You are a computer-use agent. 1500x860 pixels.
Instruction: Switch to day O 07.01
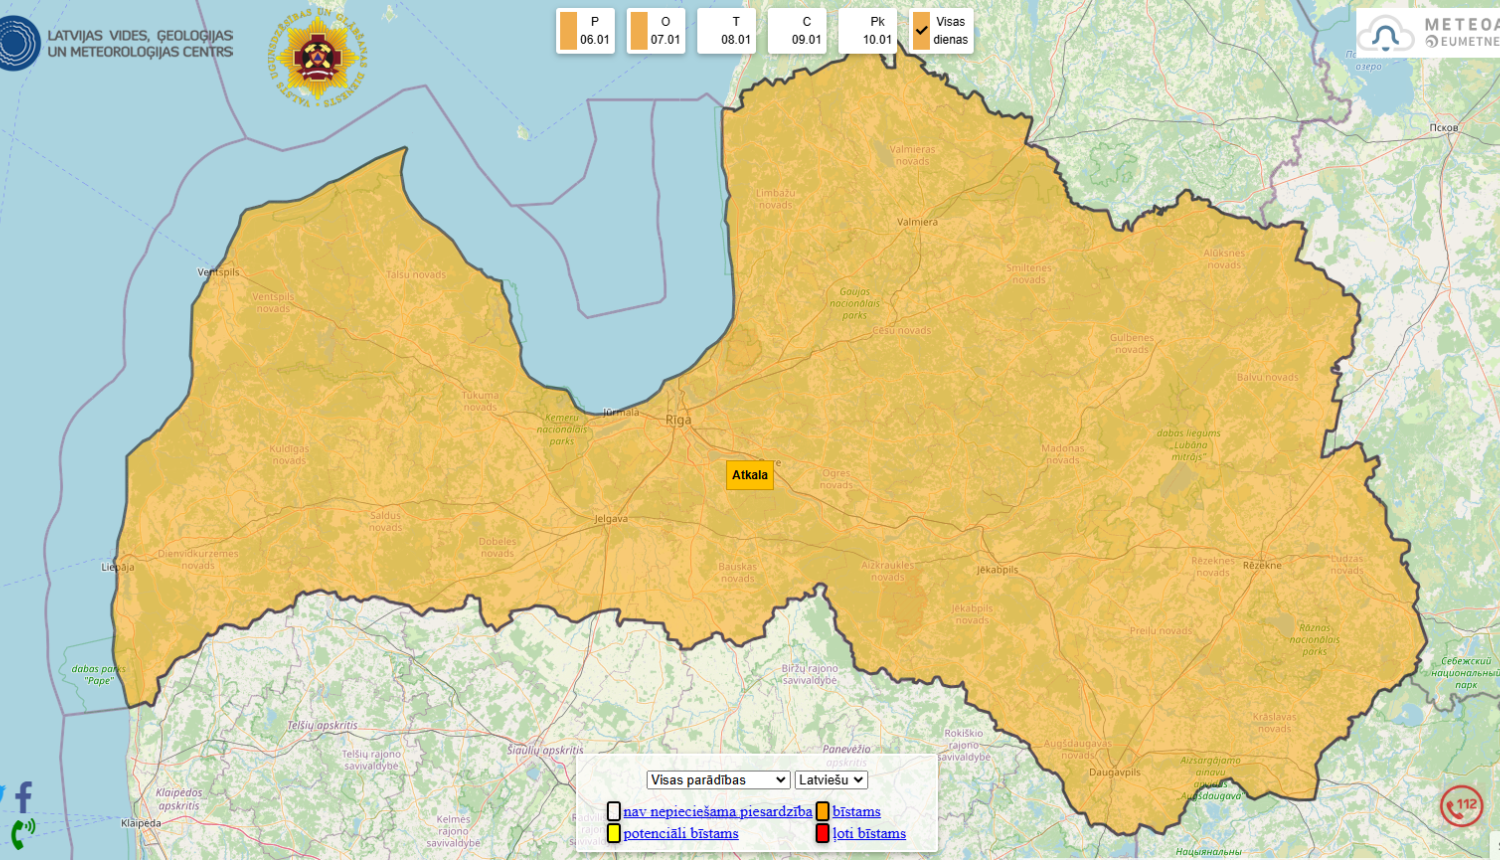click(x=656, y=31)
